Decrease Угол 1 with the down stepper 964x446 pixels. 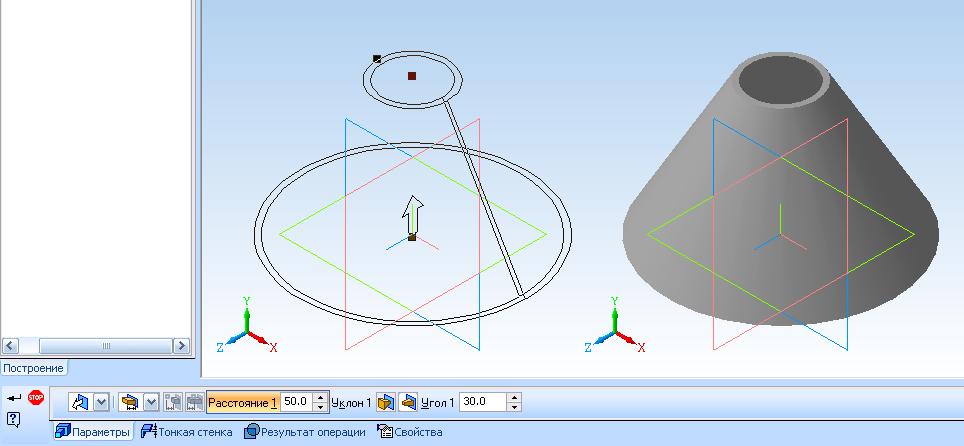click(x=515, y=407)
